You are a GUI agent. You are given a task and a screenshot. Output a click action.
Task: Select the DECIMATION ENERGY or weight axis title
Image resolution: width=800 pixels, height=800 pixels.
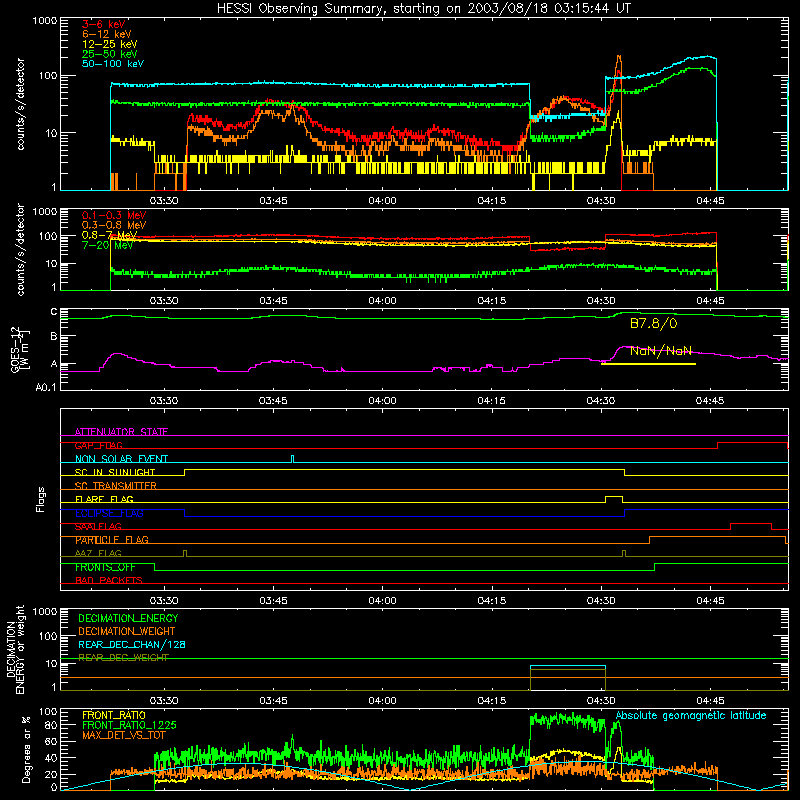pyautogui.click(x=15, y=649)
